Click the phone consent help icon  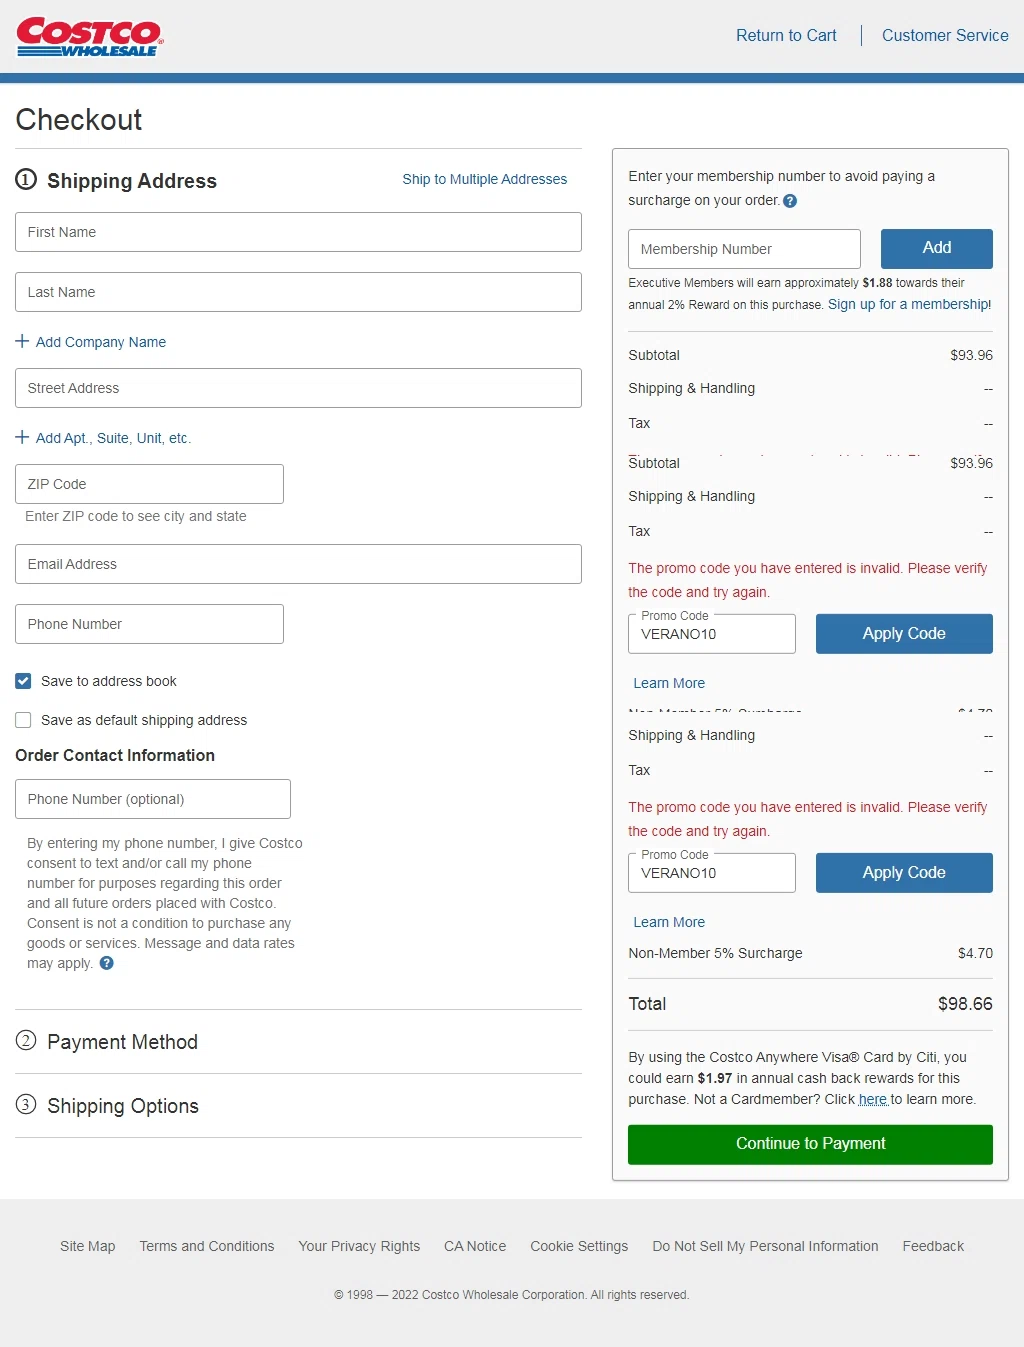coord(107,963)
